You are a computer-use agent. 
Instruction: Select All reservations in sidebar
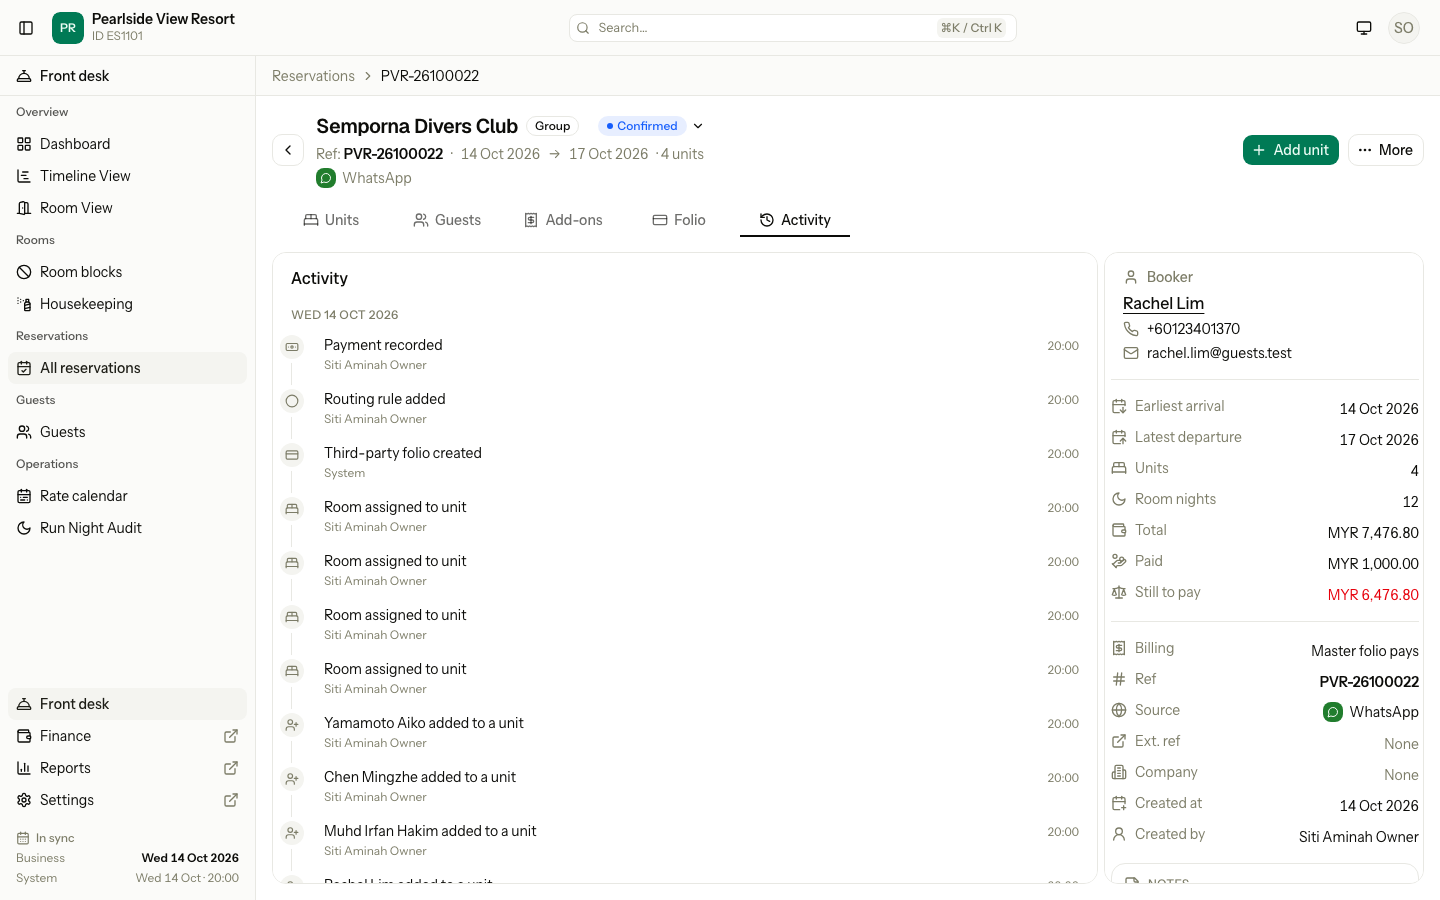click(x=127, y=368)
